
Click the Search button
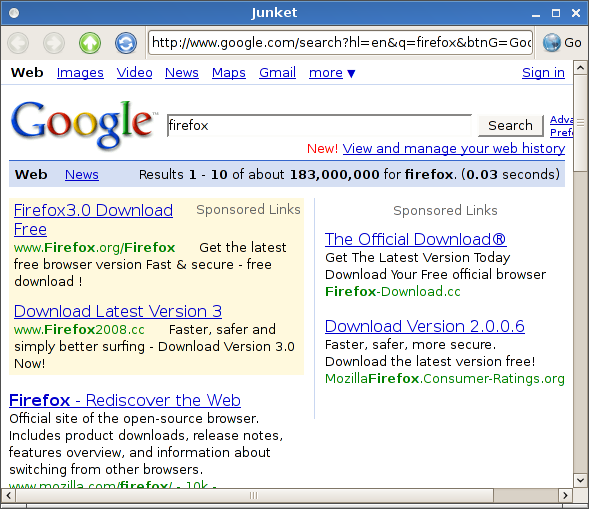click(510, 125)
